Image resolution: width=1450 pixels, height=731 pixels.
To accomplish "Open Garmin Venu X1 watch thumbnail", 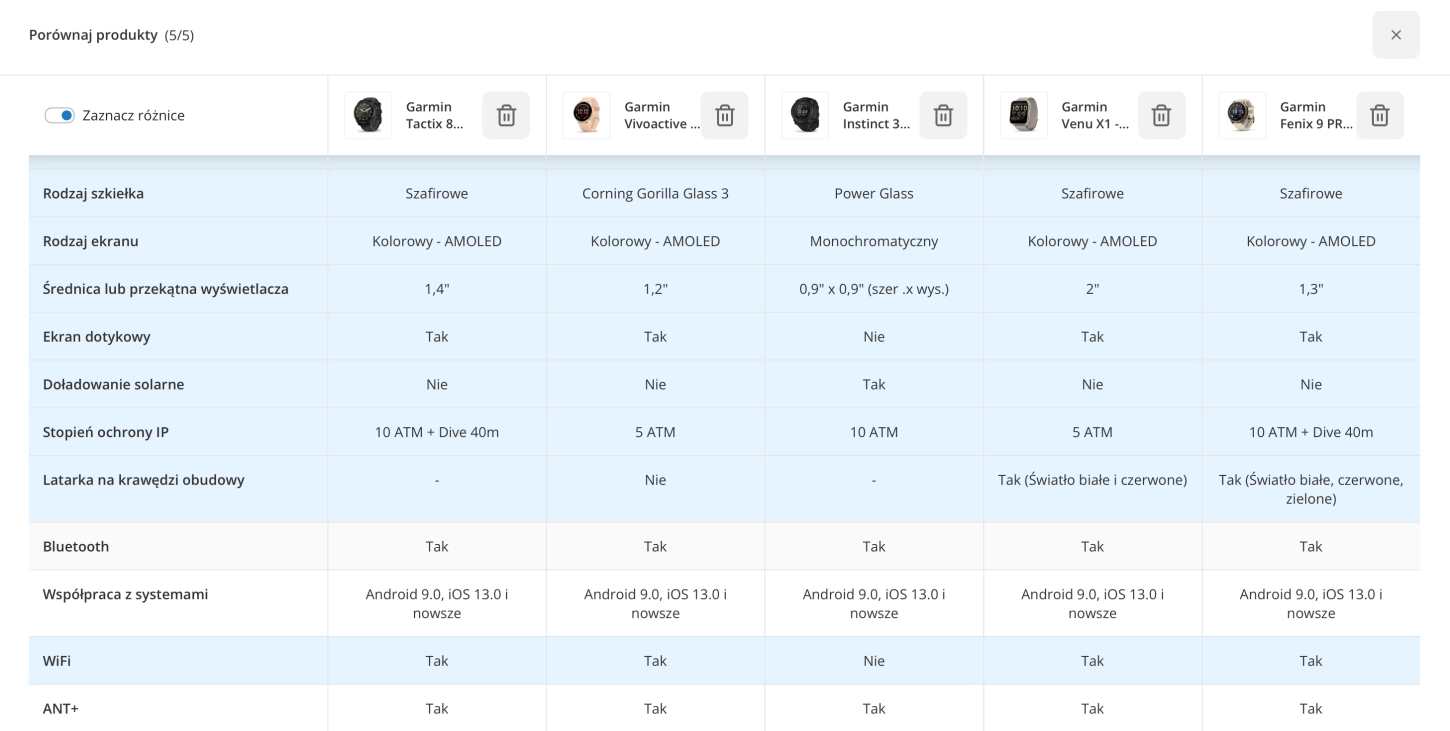I will pos(1023,115).
